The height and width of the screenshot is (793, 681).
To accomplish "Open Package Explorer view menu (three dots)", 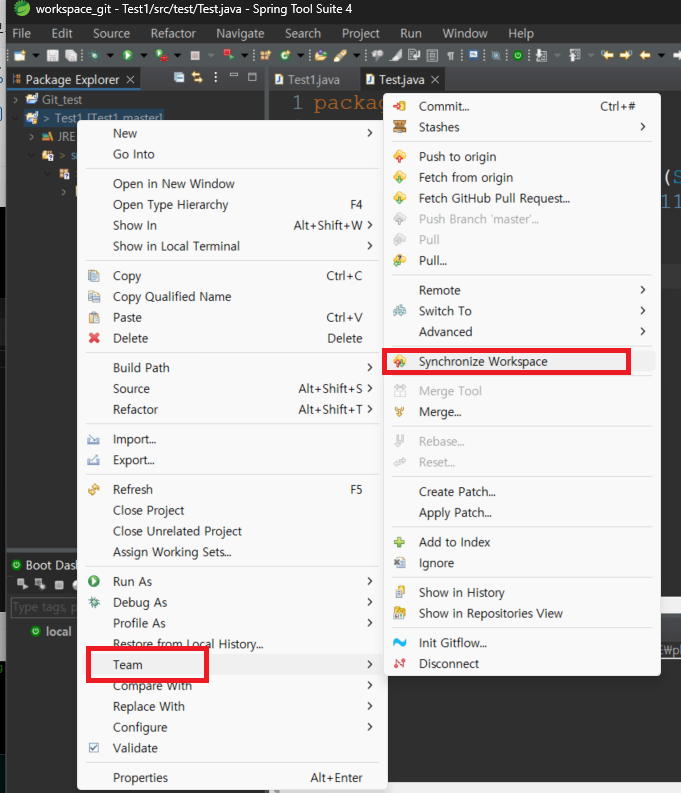I will 216,77.
